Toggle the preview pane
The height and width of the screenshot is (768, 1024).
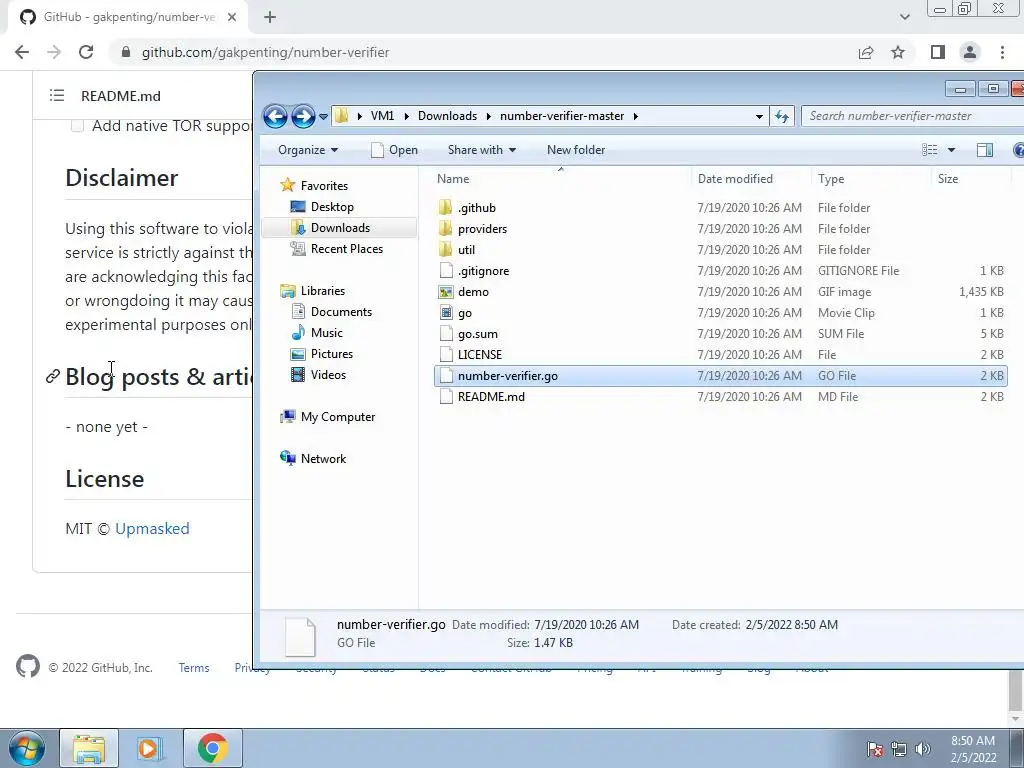point(985,150)
